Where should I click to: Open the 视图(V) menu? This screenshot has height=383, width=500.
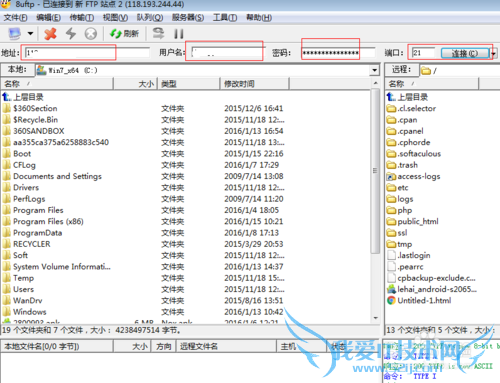tap(115, 17)
